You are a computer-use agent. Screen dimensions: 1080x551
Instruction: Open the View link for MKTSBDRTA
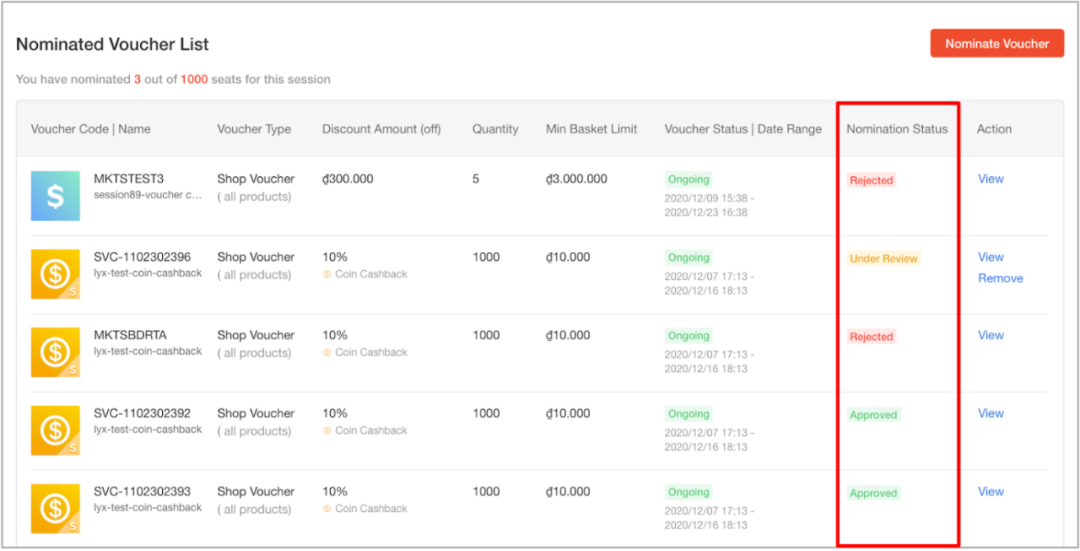coord(990,335)
